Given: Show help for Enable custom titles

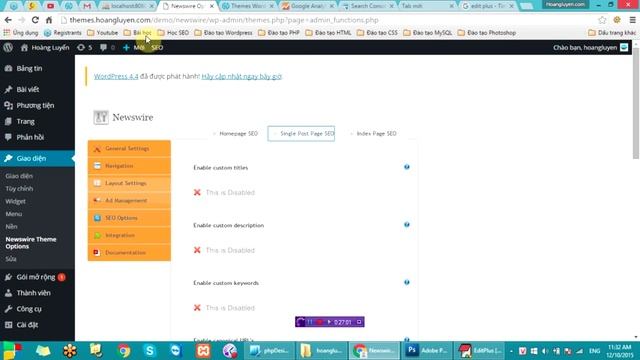Looking at the screenshot, I should tap(407, 167).
